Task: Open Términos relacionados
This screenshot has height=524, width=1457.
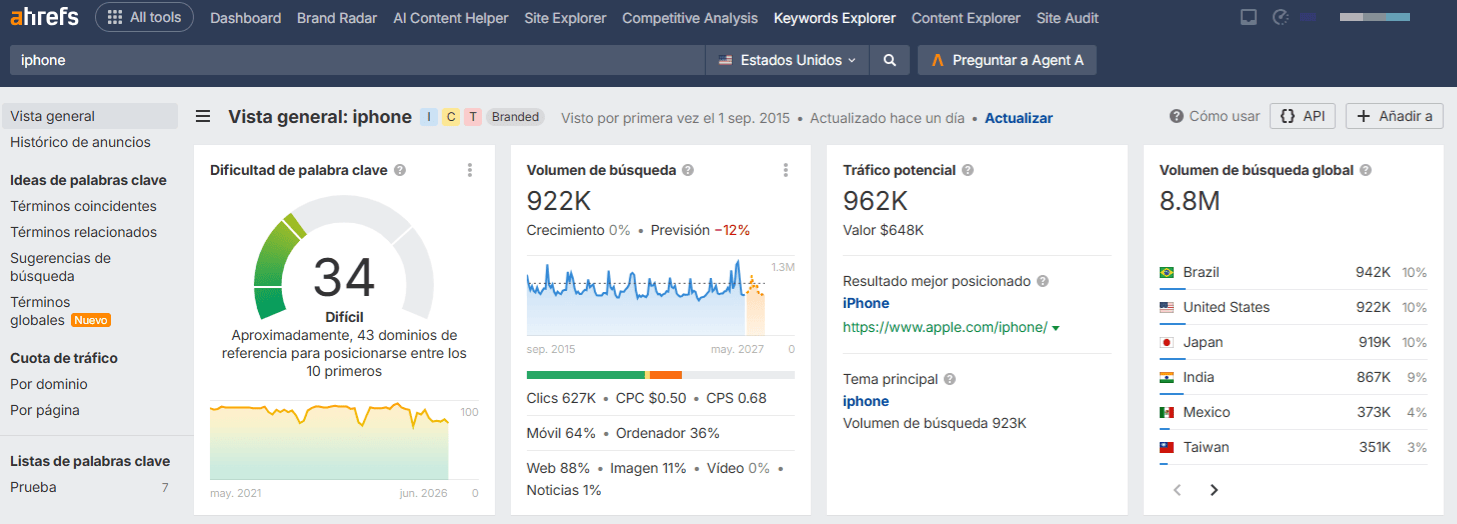Action: point(83,232)
